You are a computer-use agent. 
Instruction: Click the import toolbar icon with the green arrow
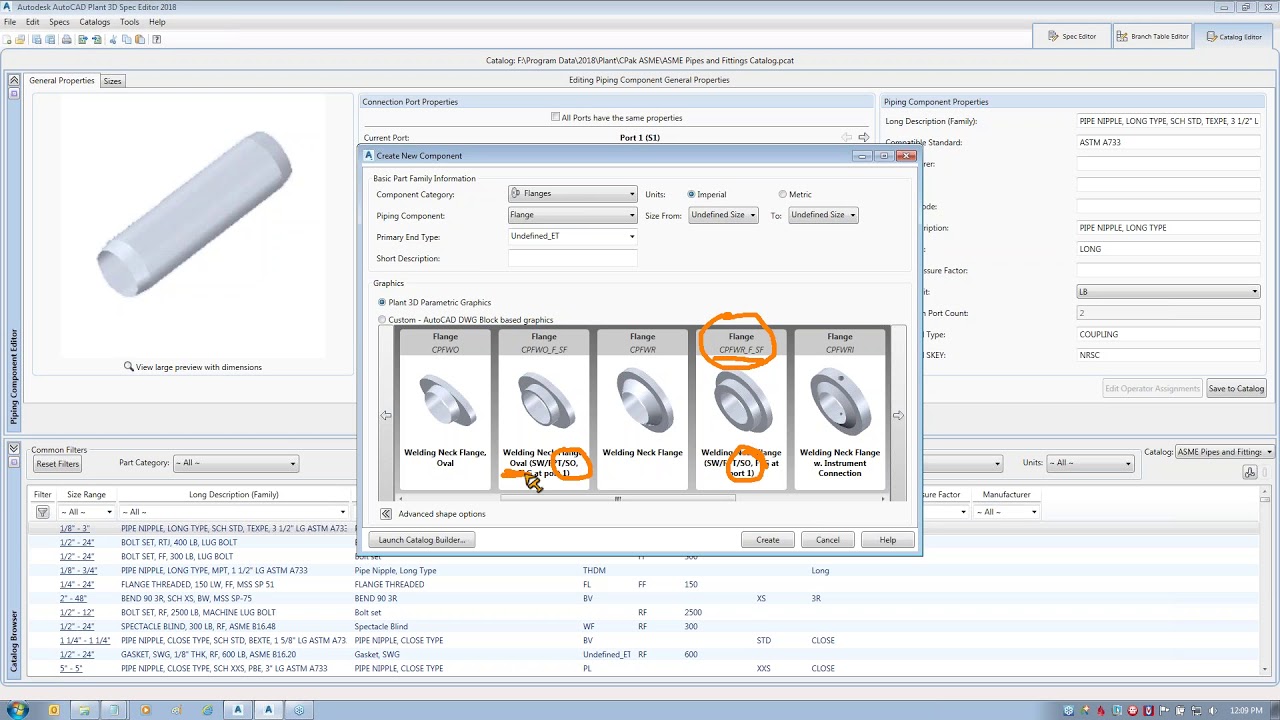click(x=96, y=40)
